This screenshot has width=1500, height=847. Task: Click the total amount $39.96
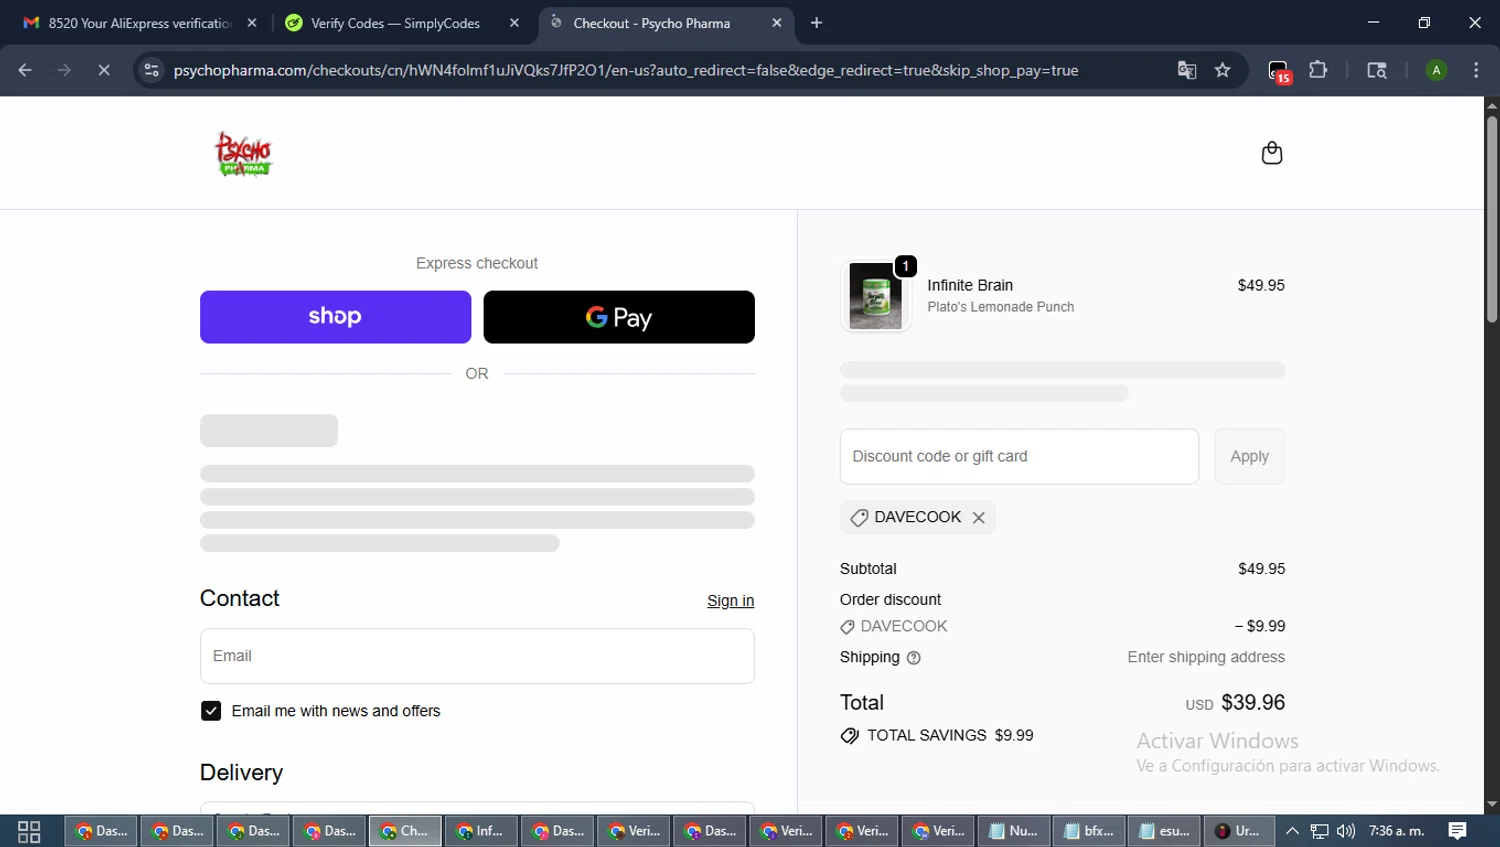click(1253, 702)
